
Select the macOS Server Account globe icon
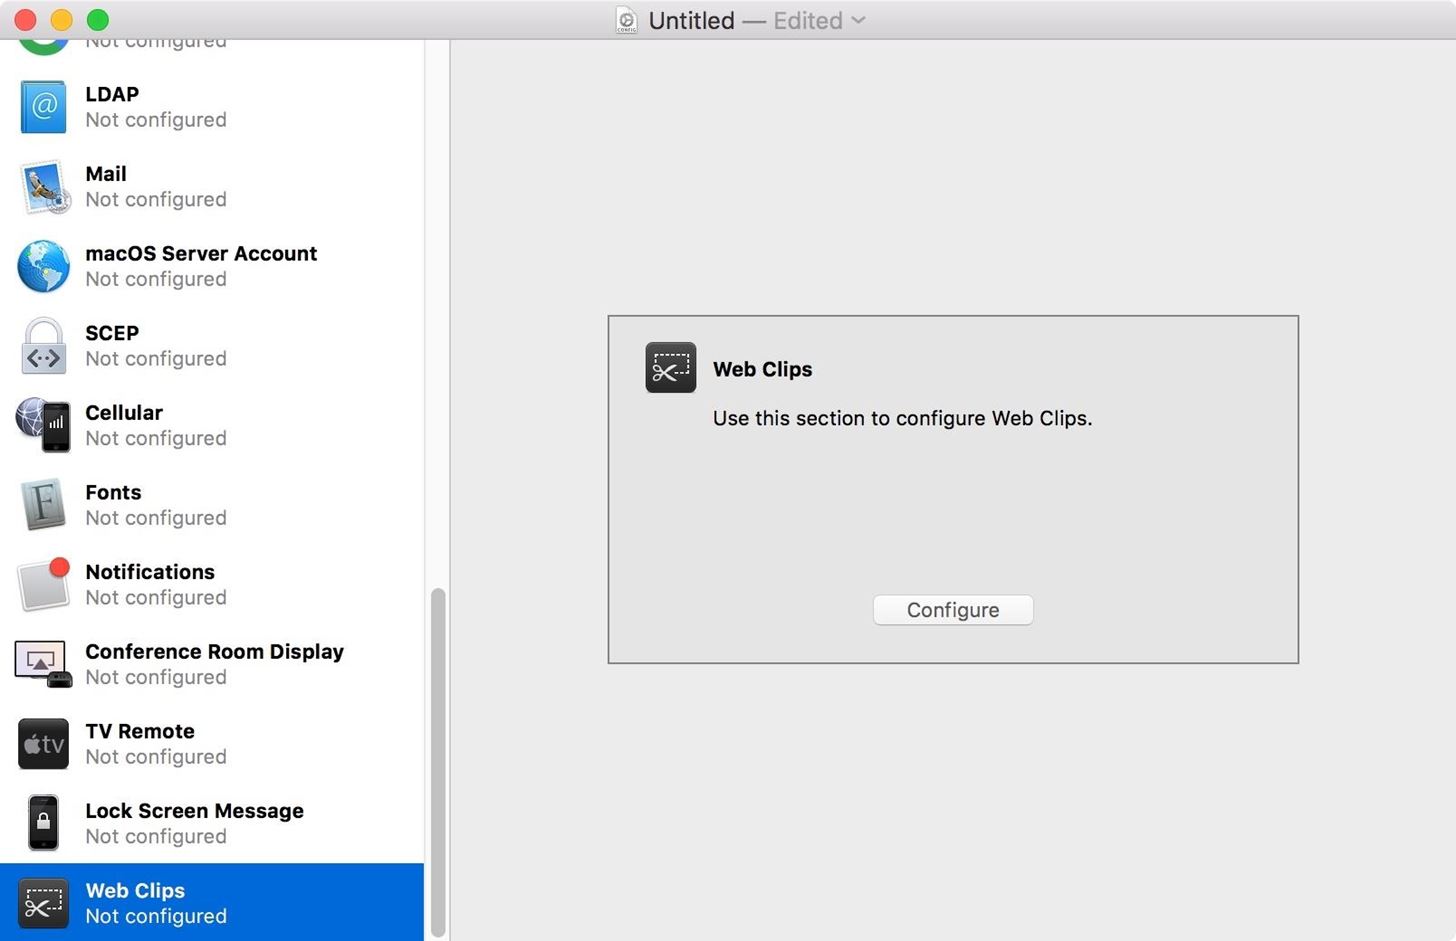(x=43, y=266)
